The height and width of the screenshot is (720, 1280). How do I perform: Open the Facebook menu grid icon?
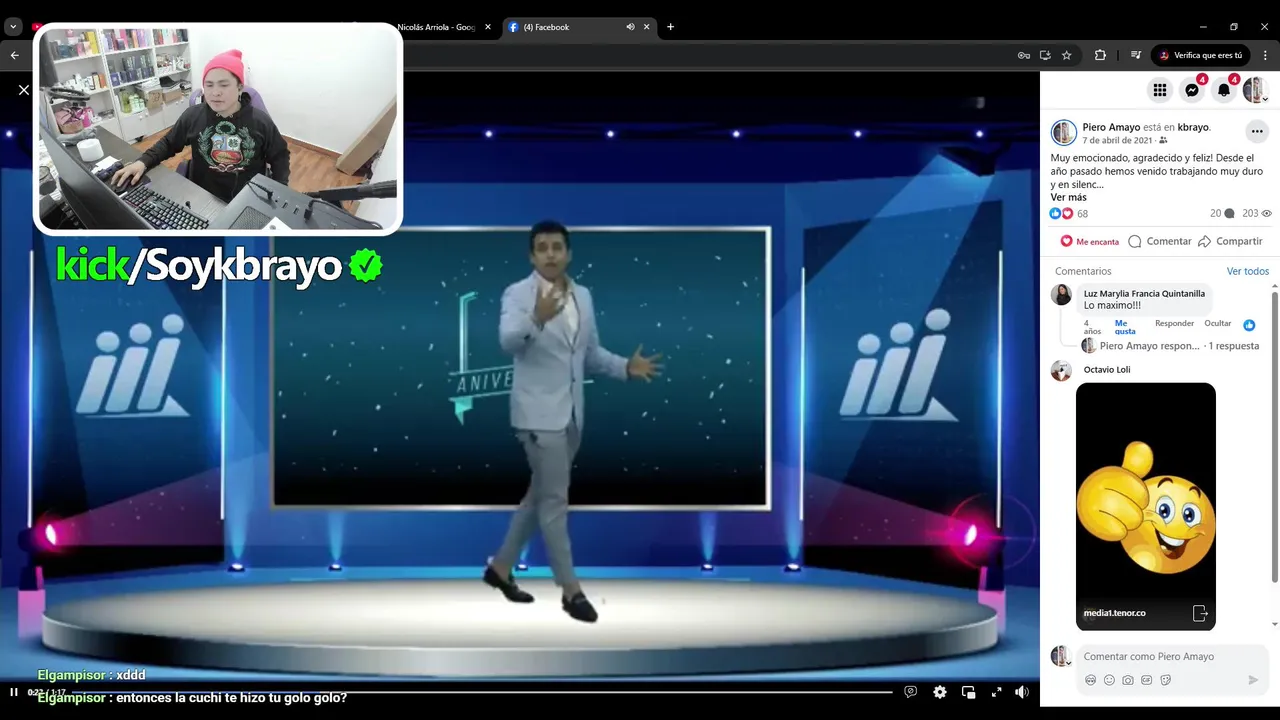click(x=1160, y=90)
